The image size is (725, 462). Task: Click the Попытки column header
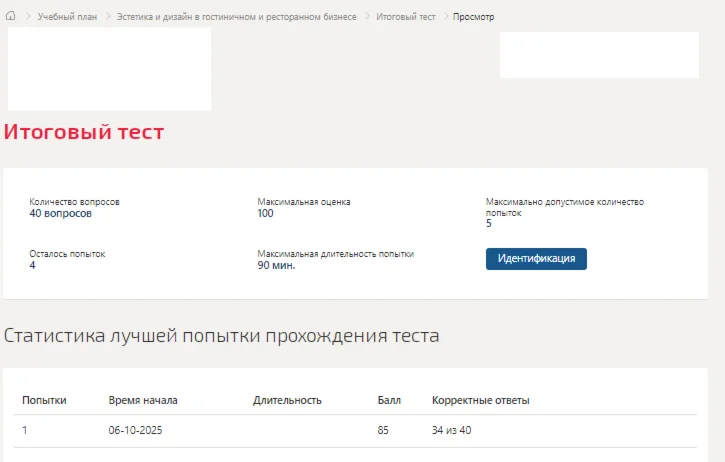pyautogui.click(x=44, y=401)
